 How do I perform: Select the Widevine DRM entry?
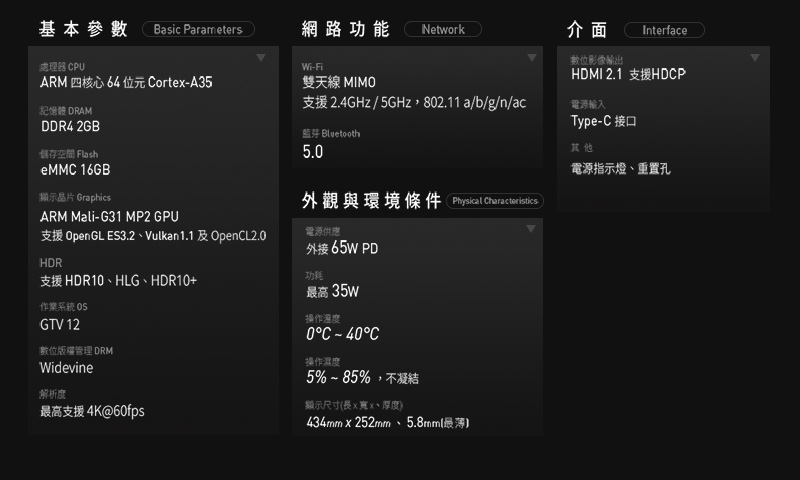[66, 368]
